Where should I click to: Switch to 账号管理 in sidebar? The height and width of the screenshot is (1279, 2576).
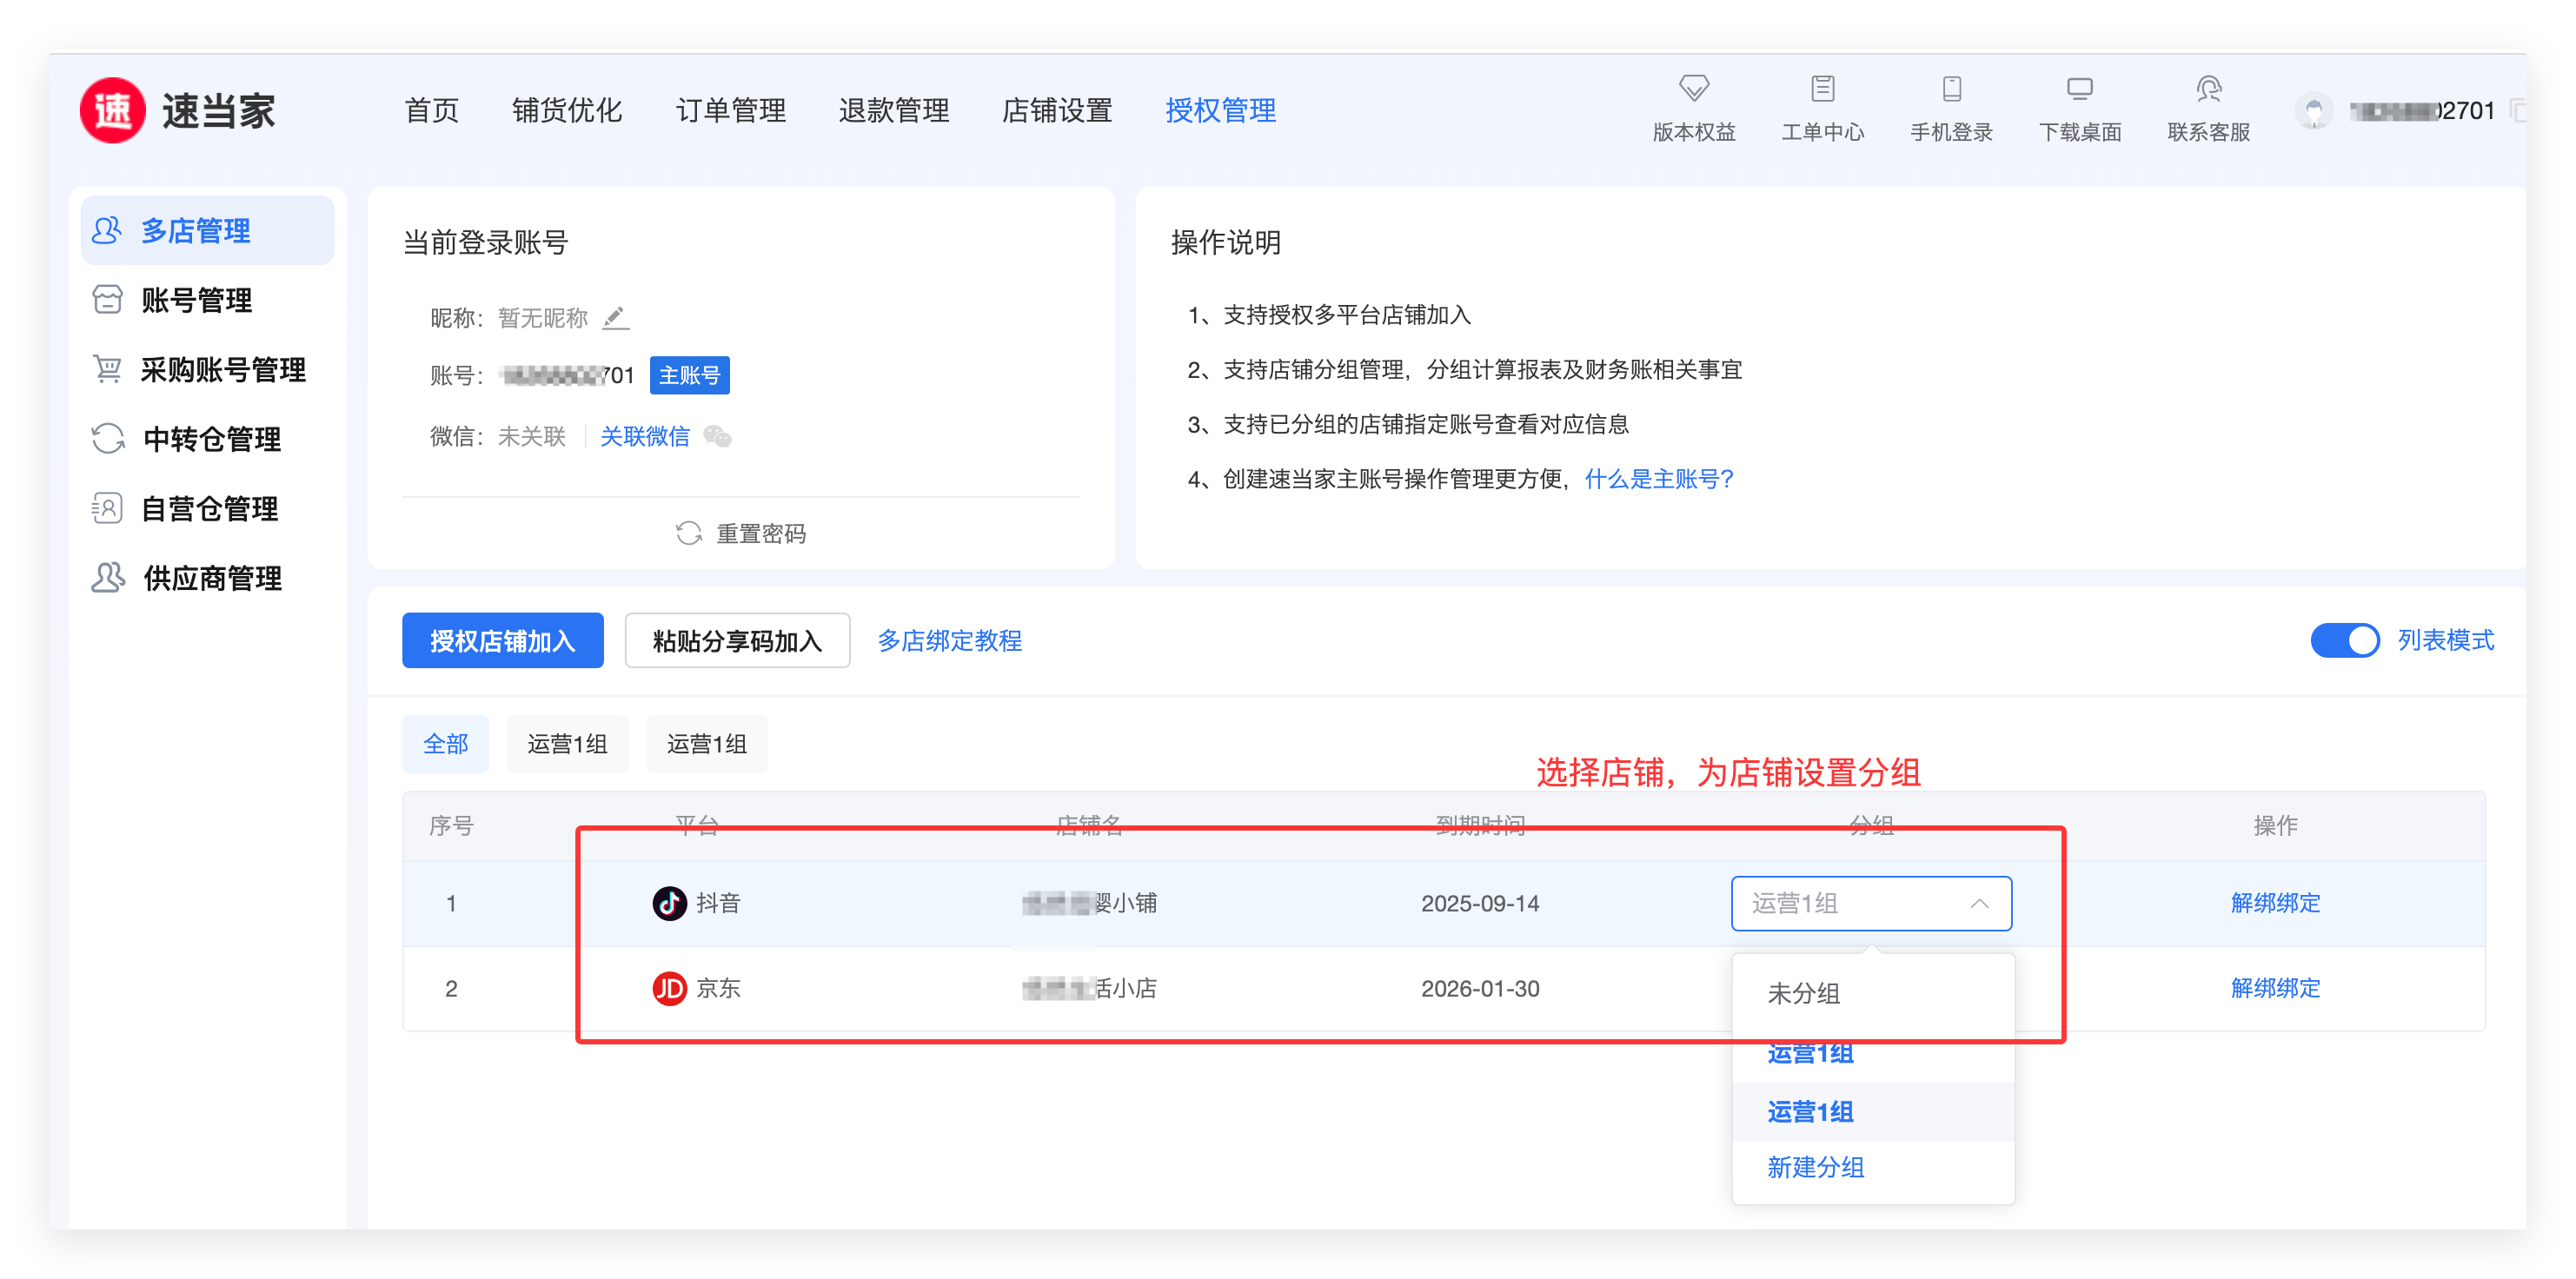[x=196, y=300]
